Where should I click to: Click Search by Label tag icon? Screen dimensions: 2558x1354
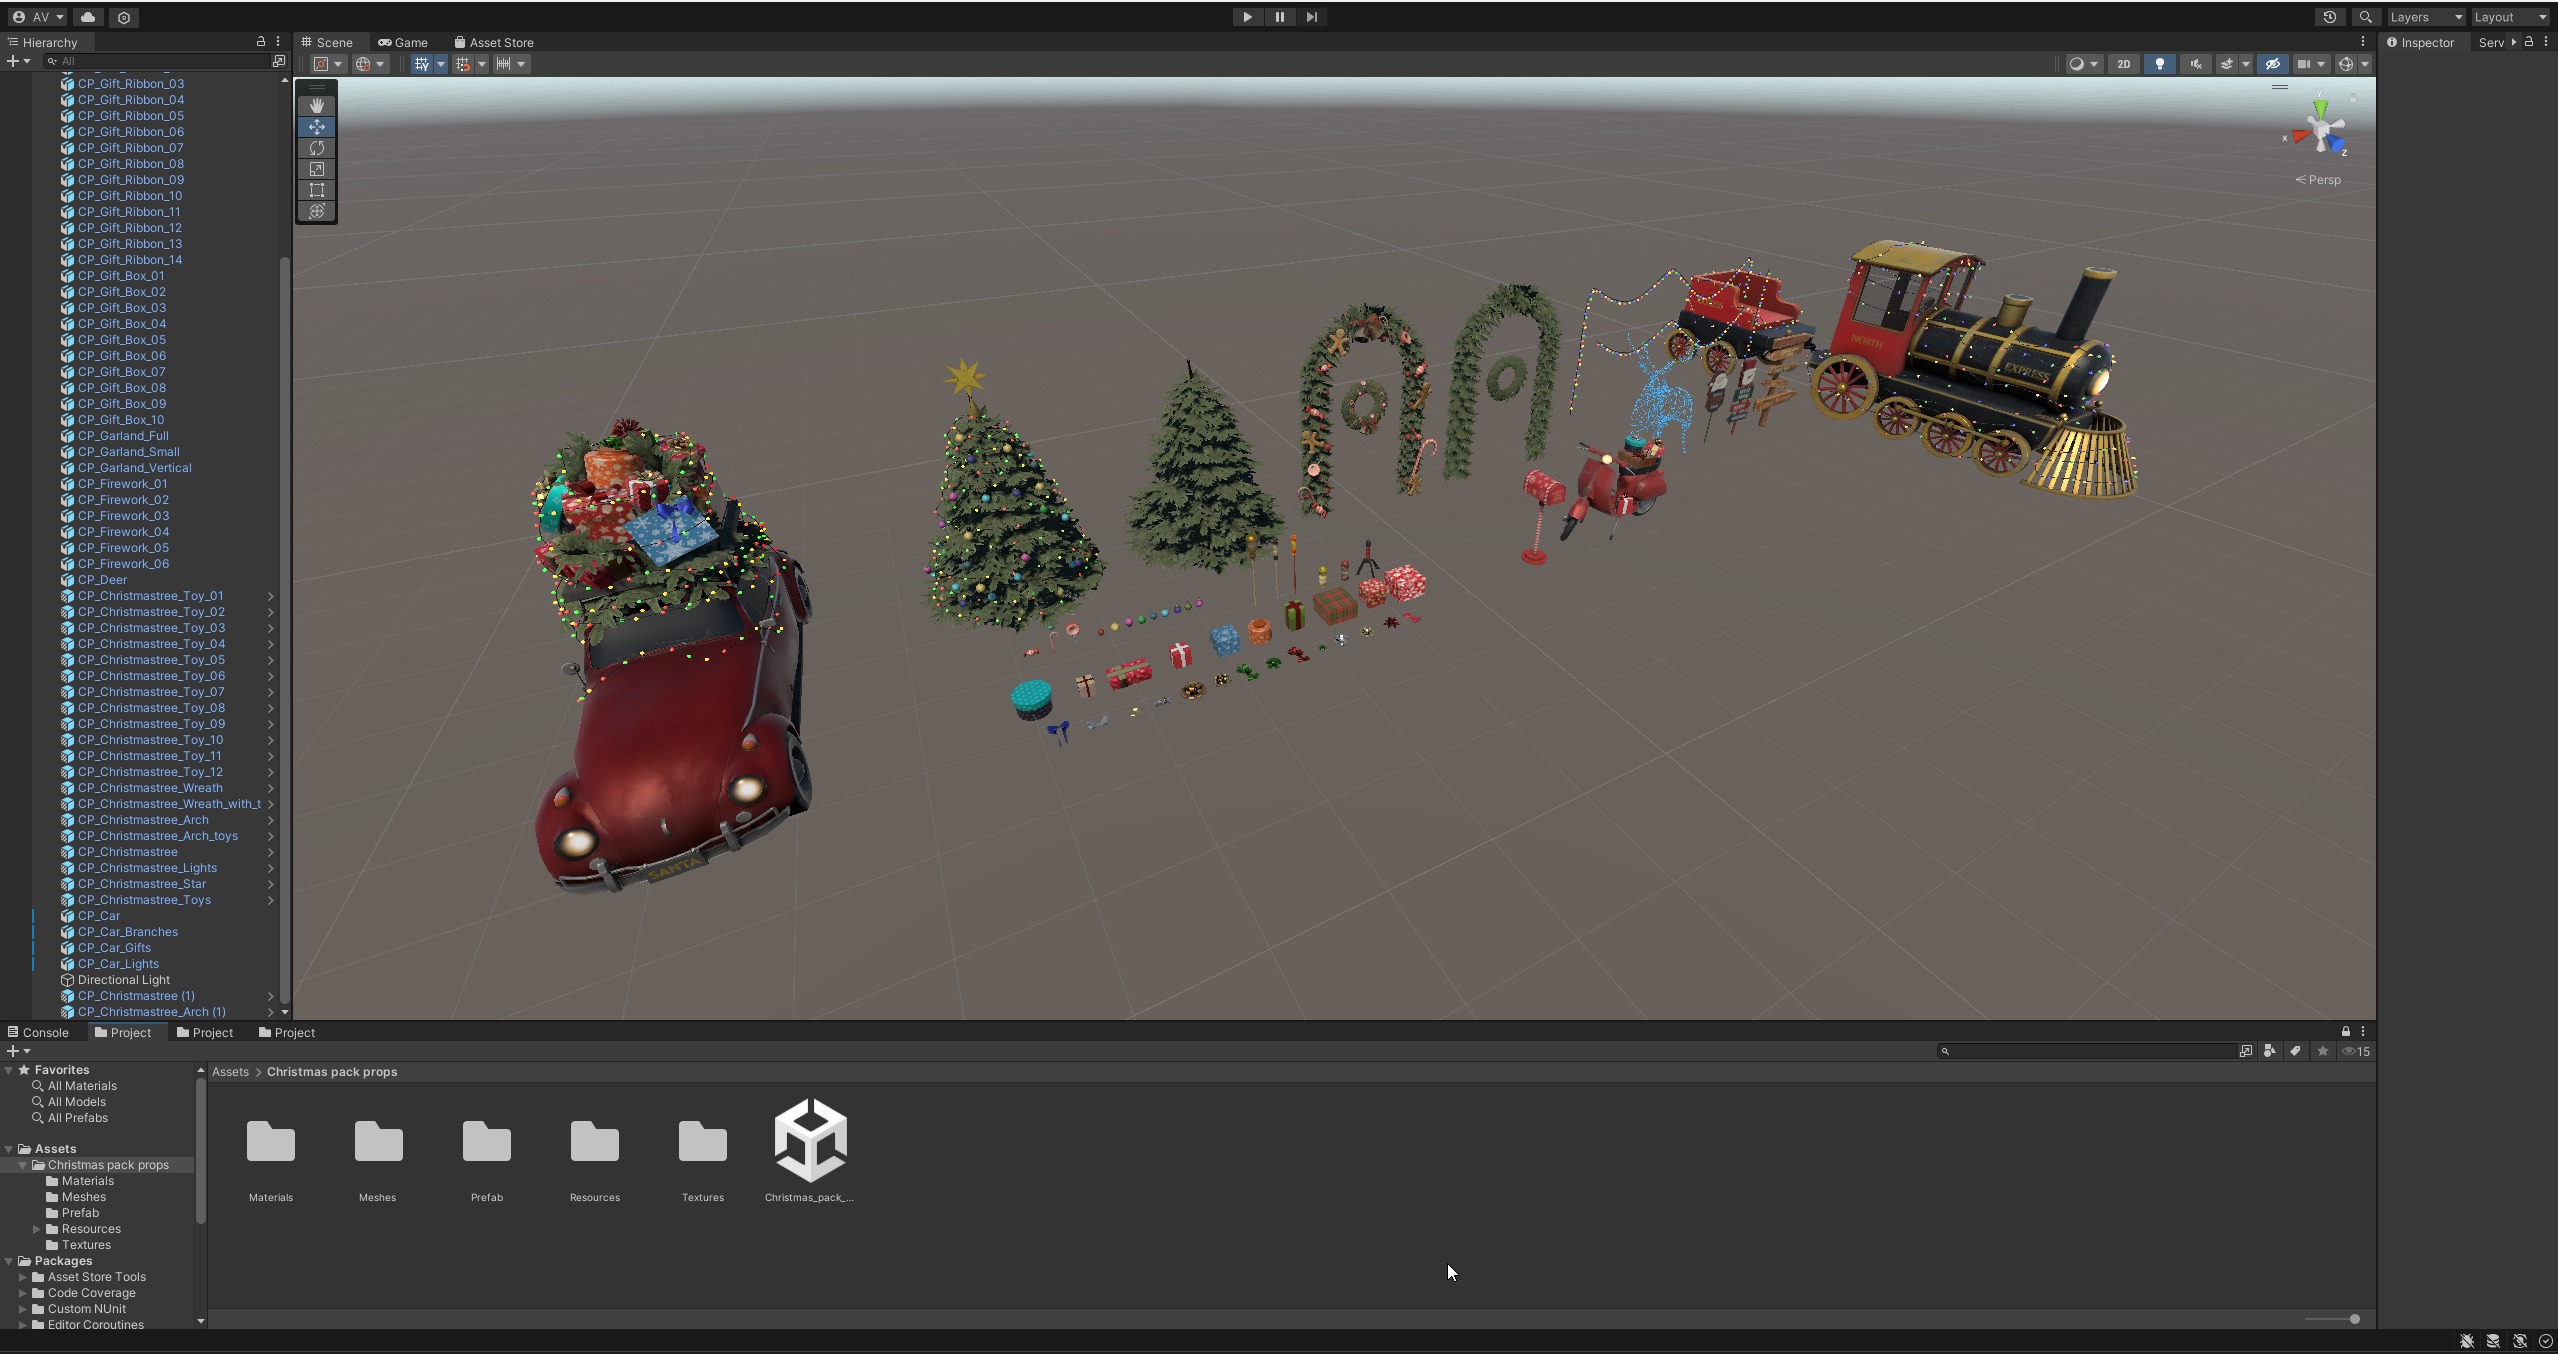[x=2295, y=1051]
